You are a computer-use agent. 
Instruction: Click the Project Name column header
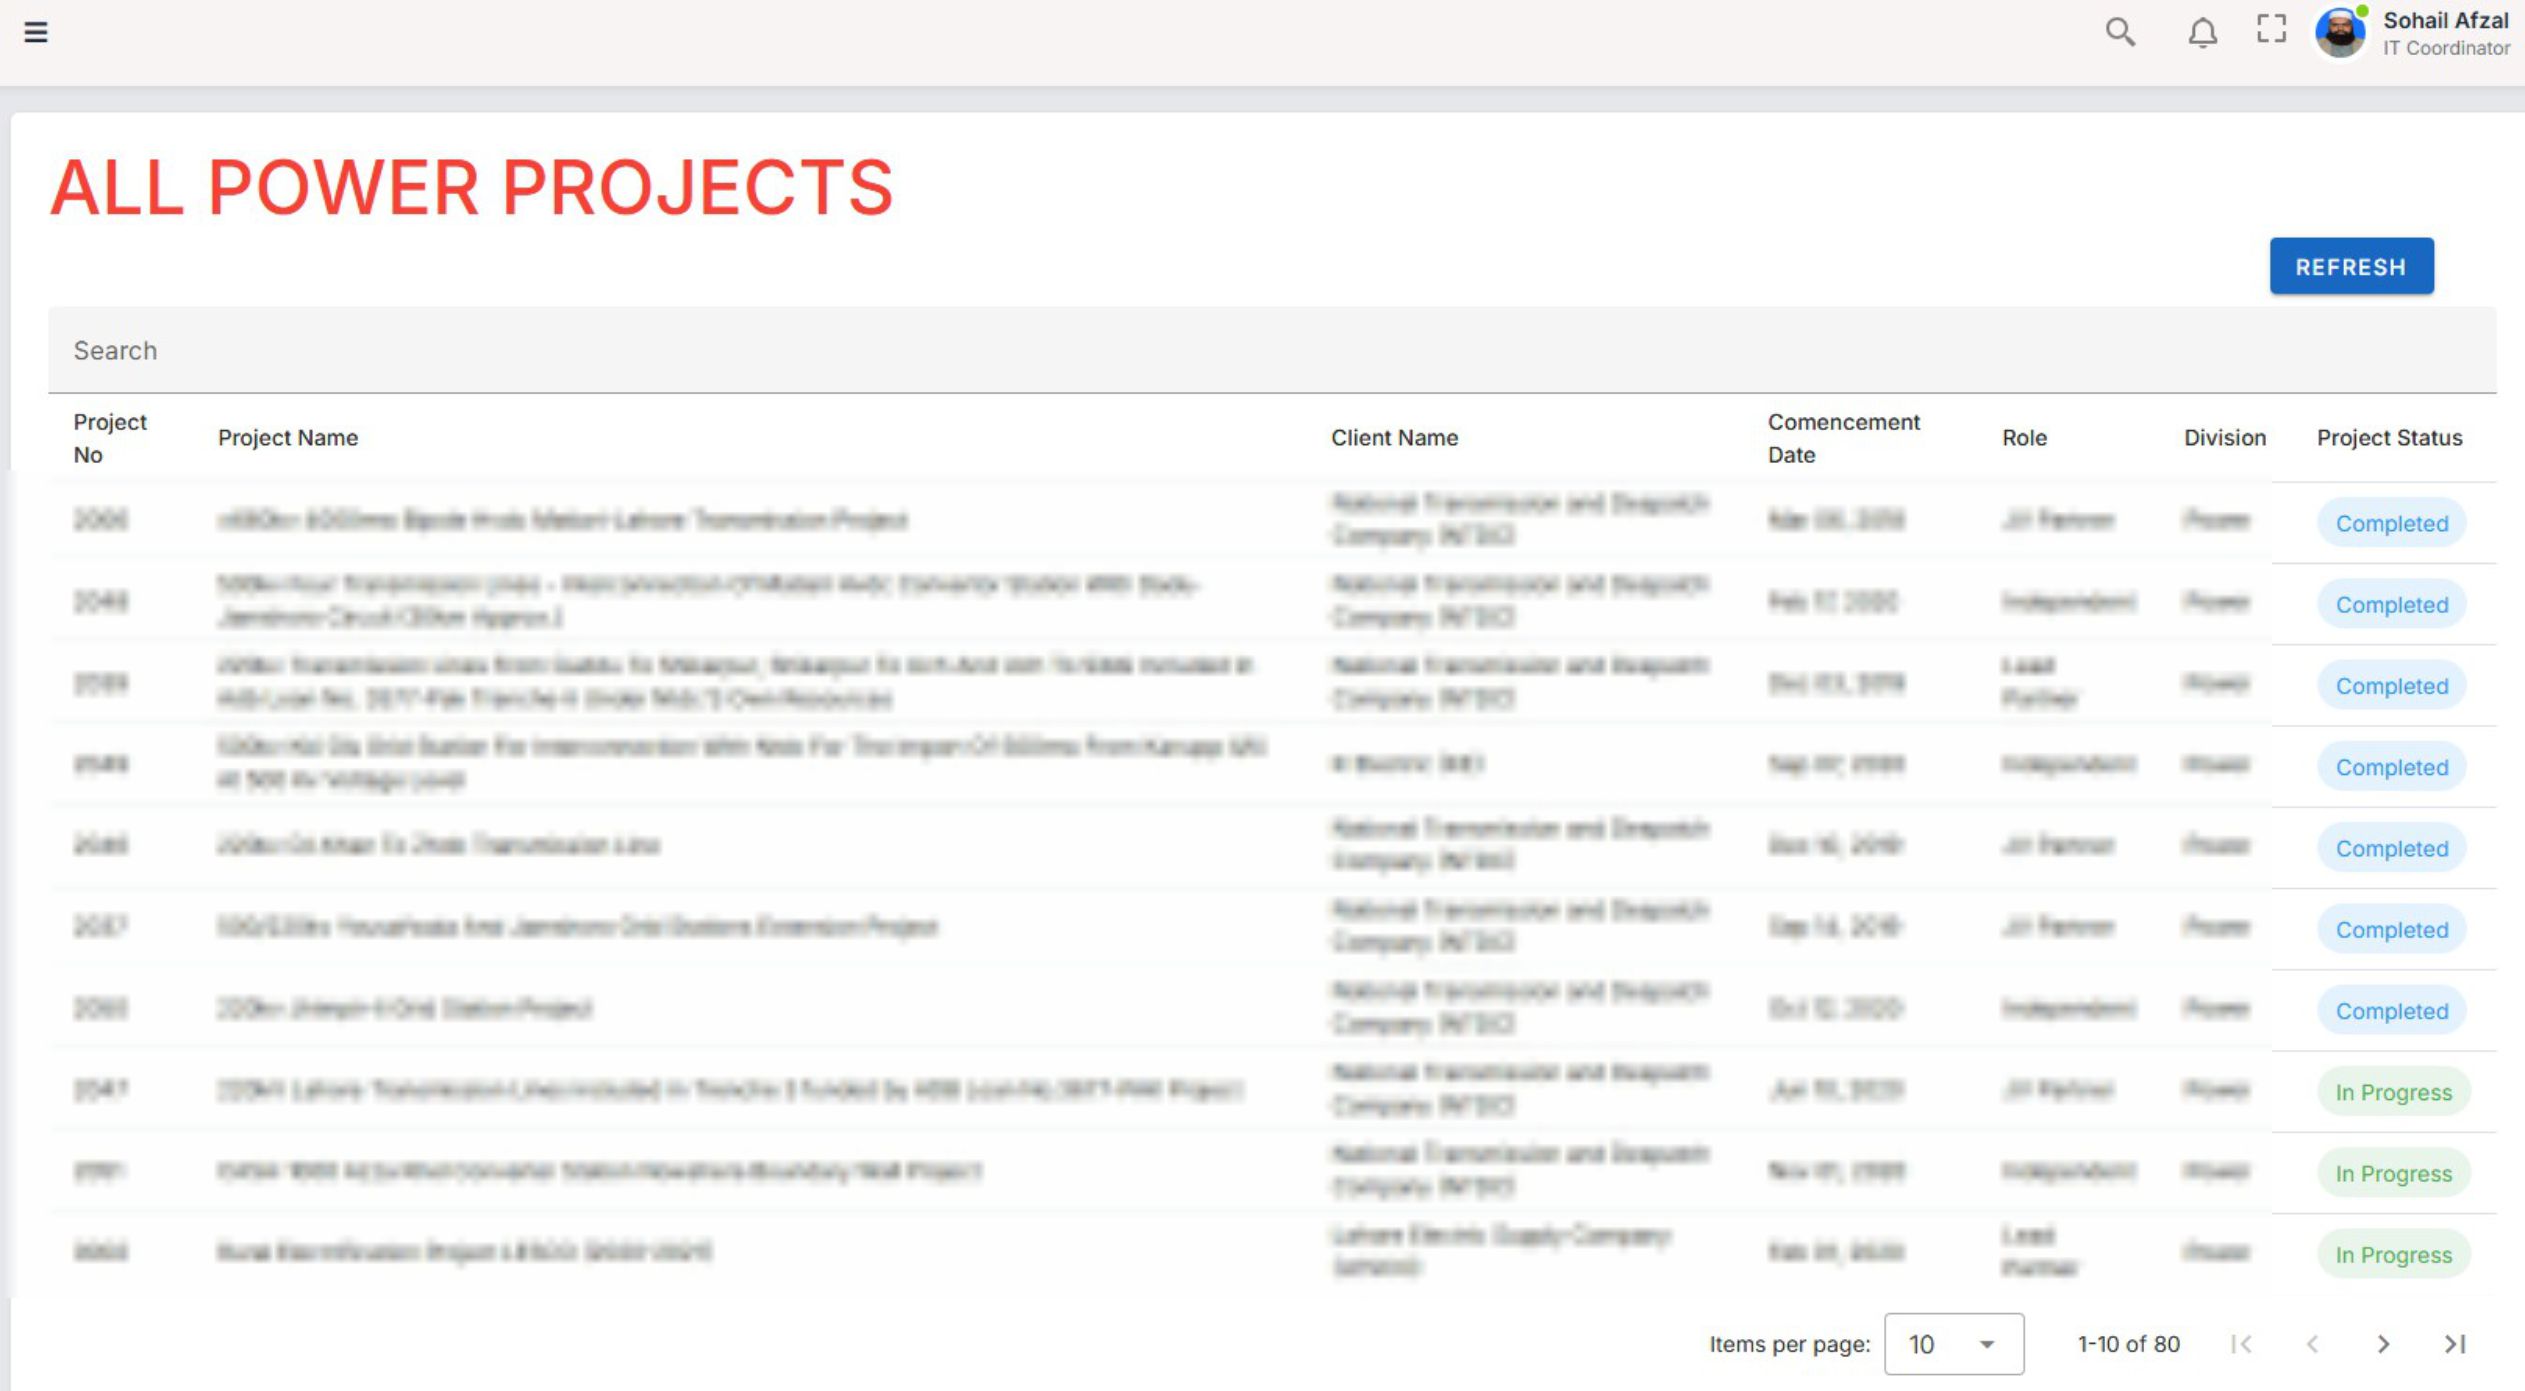pyautogui.click(x=288, y=438)
